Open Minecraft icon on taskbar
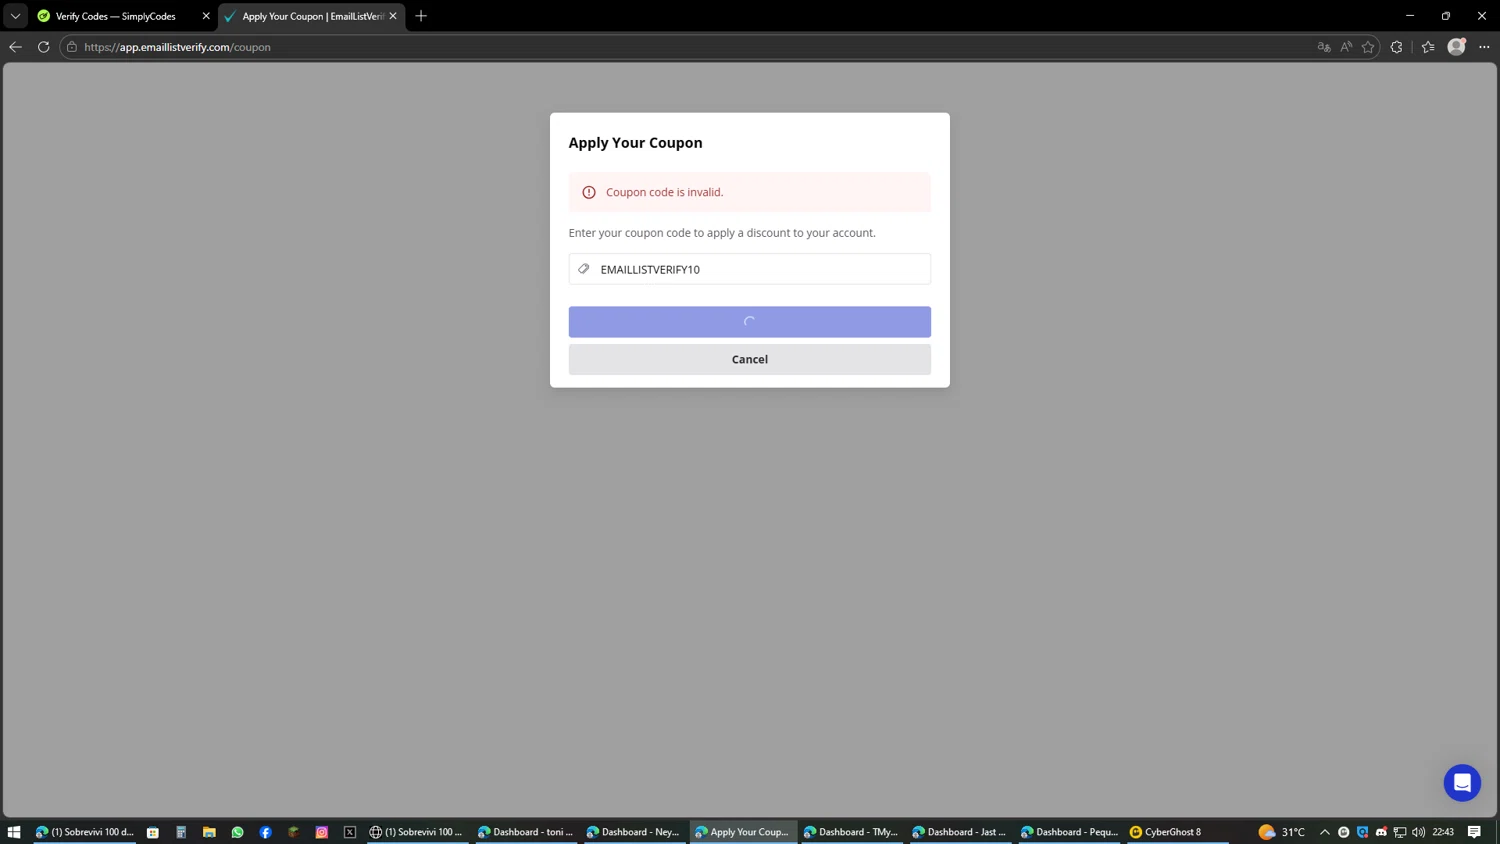1500x844 pixels. click(293, 832)
